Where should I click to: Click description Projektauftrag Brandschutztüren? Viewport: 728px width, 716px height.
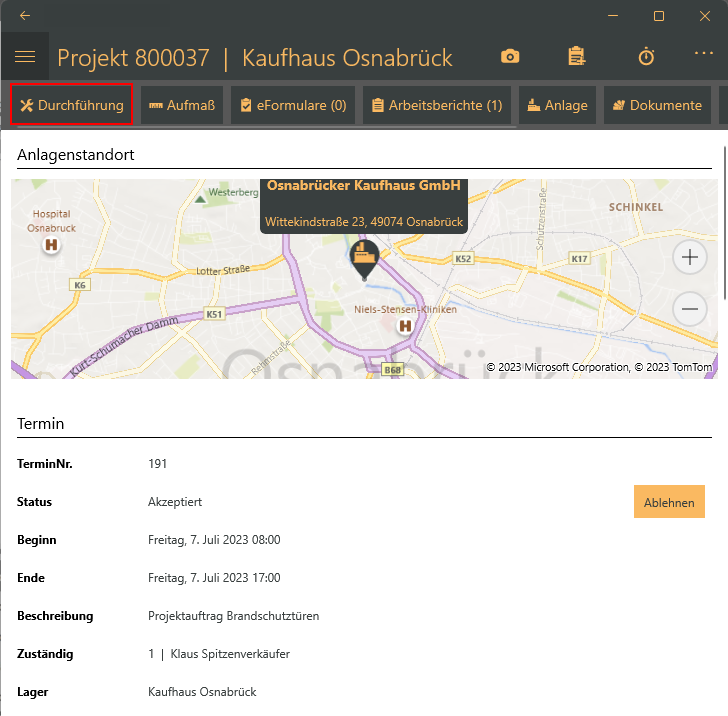pyautogui.click(x=234, y=616)
